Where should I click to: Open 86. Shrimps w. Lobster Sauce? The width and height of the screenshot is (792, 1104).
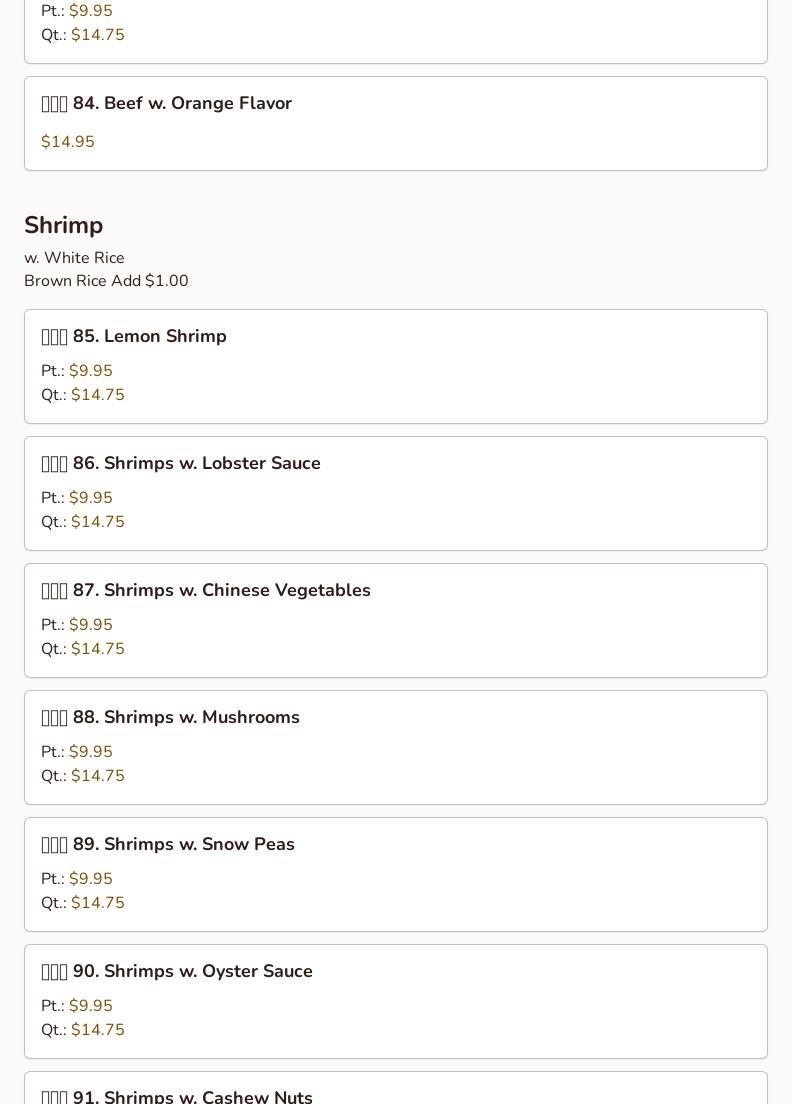(197, 464)
